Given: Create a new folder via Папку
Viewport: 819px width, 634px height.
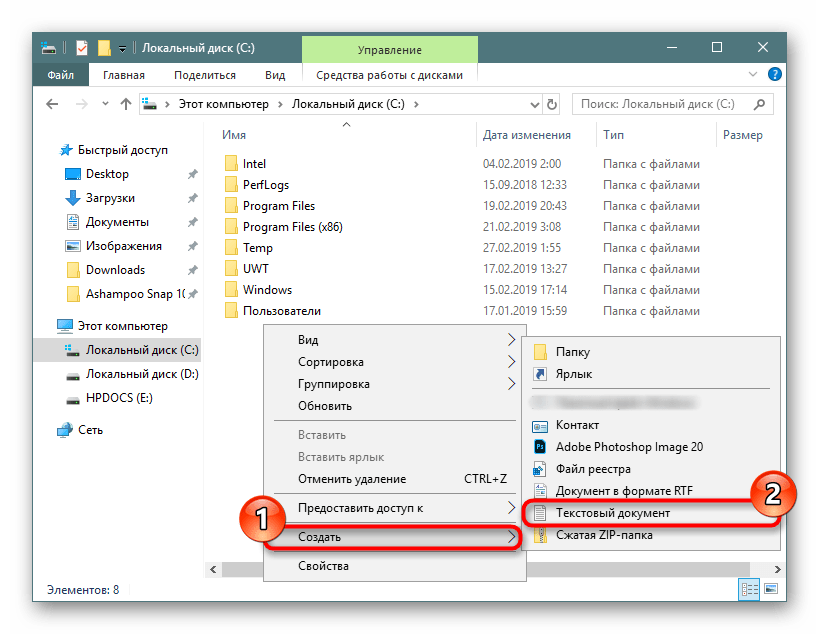Looking at the screenshot, I should pos(572,352).
